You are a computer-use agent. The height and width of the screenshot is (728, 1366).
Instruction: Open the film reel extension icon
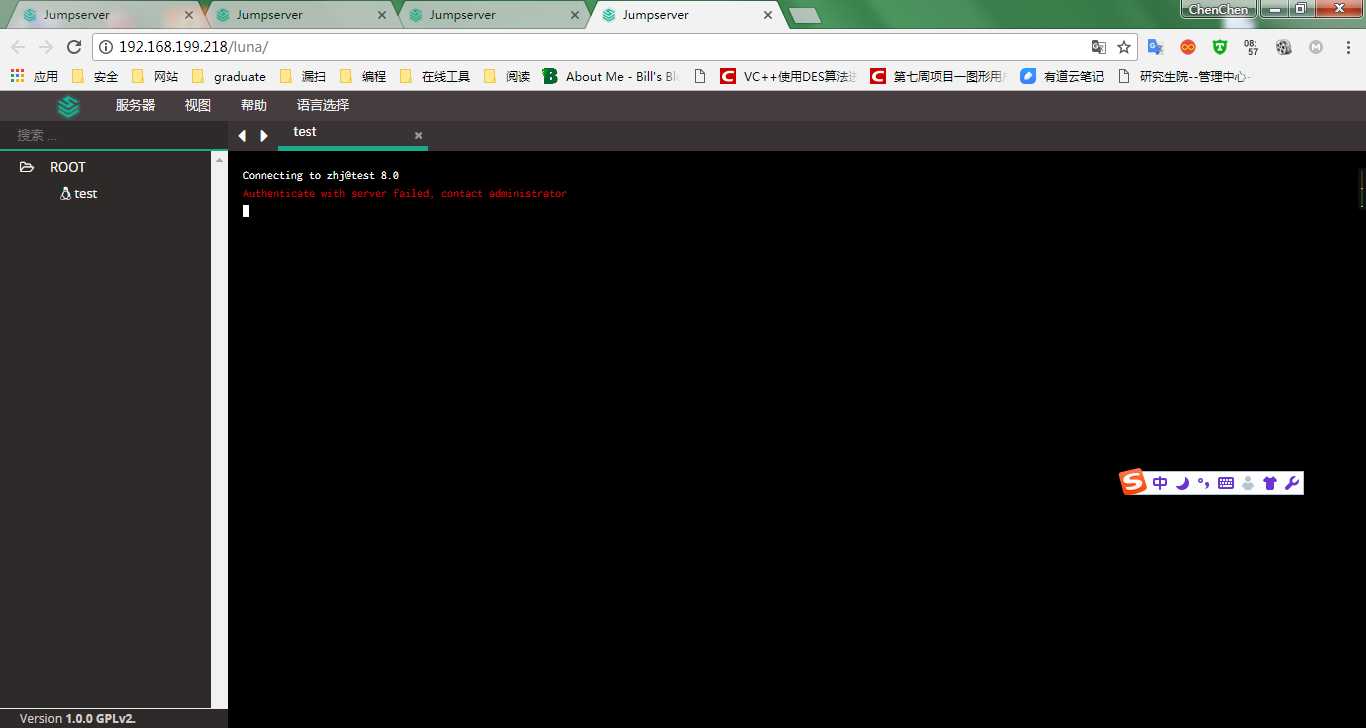[x=1284, y=47]
